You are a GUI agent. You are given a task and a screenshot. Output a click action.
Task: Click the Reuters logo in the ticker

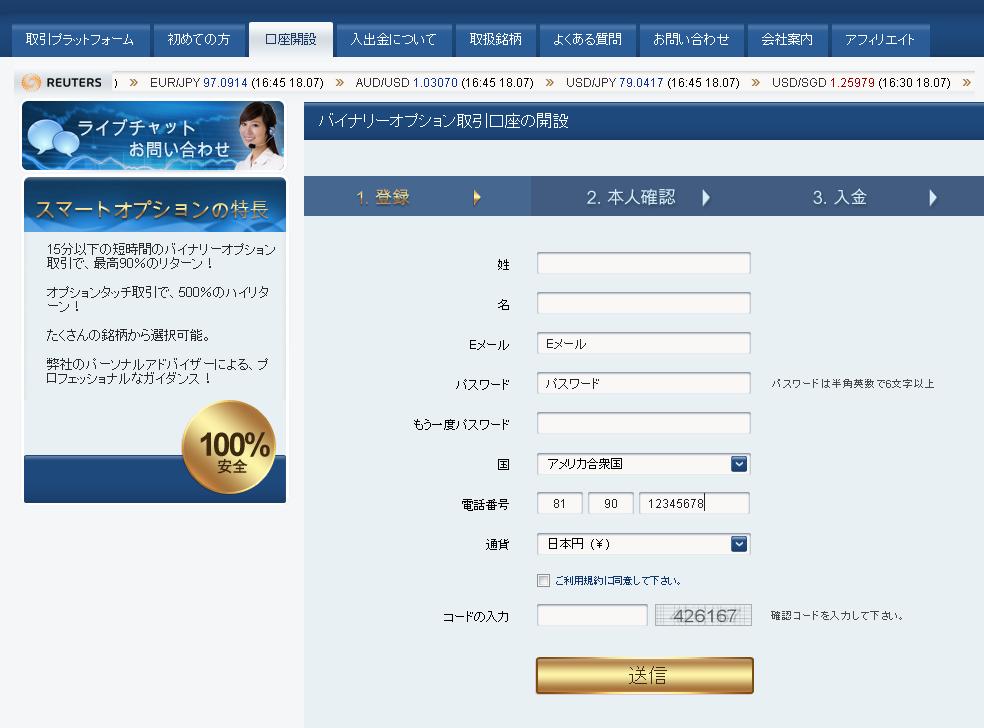click(x=62, y=82)
